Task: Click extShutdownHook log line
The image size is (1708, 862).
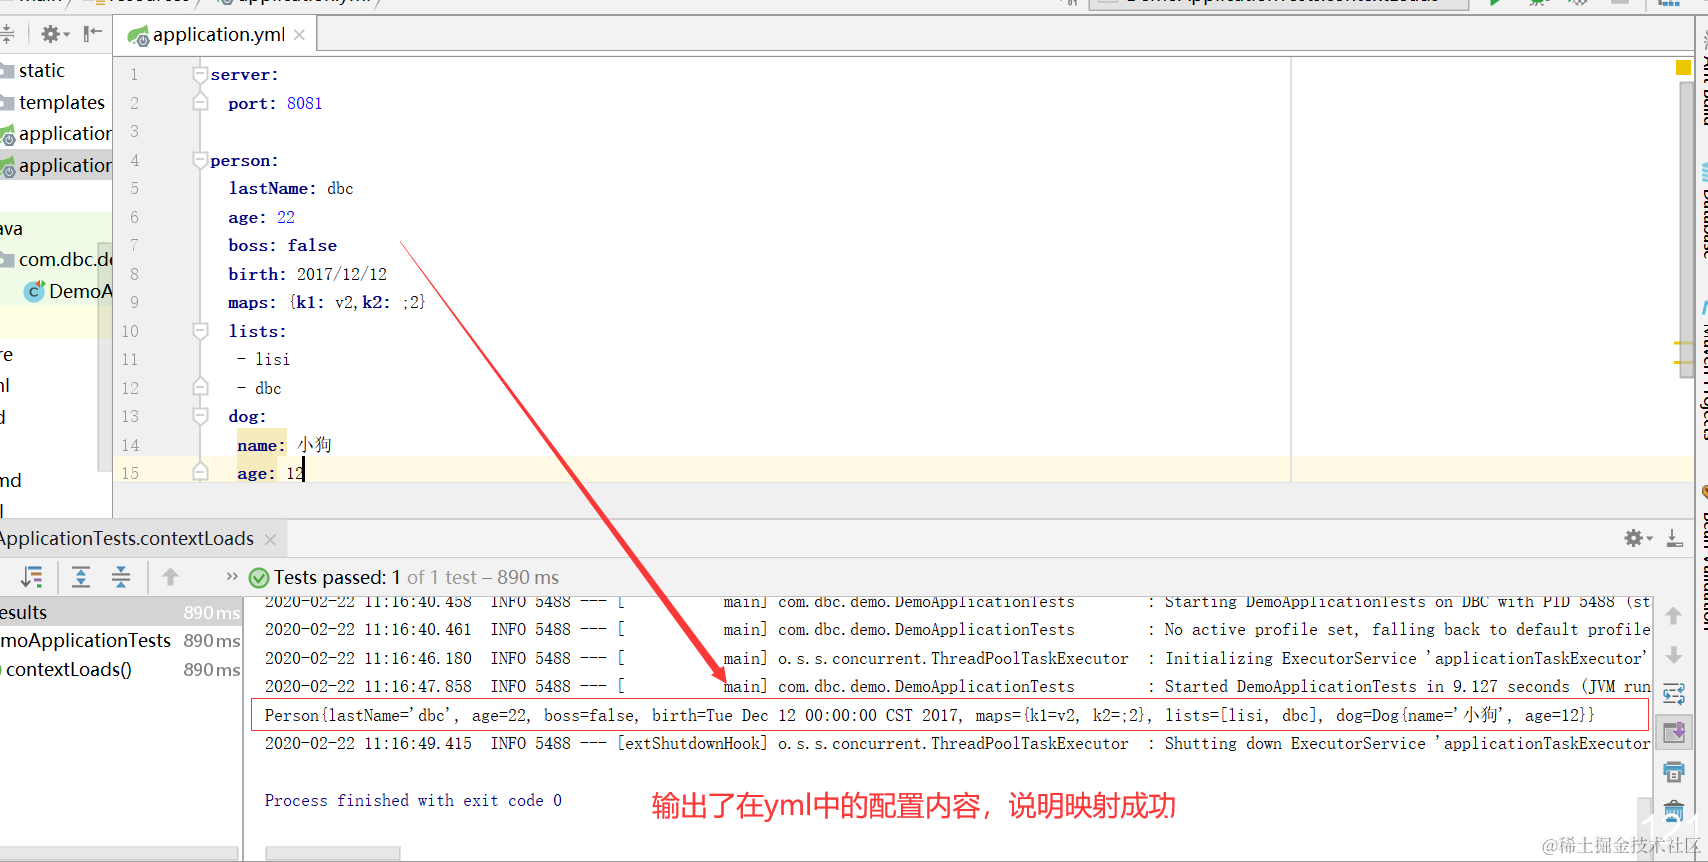Action: 957,744
